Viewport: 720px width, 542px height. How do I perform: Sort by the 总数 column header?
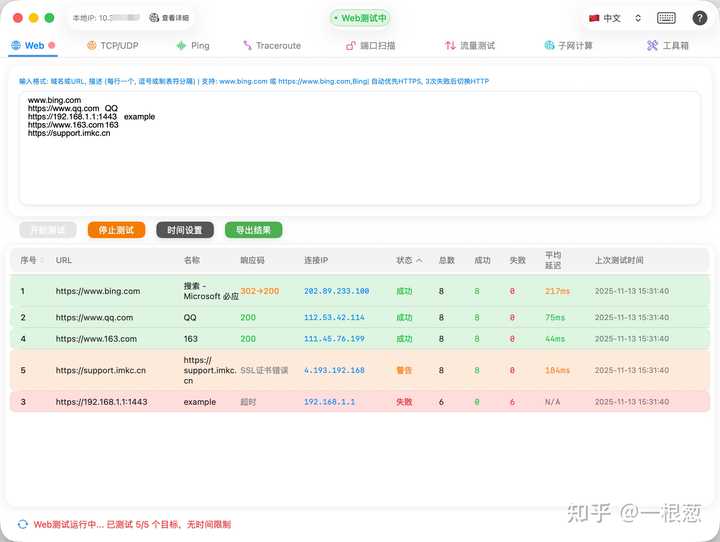pyautogui.click(x=446, y=260)
